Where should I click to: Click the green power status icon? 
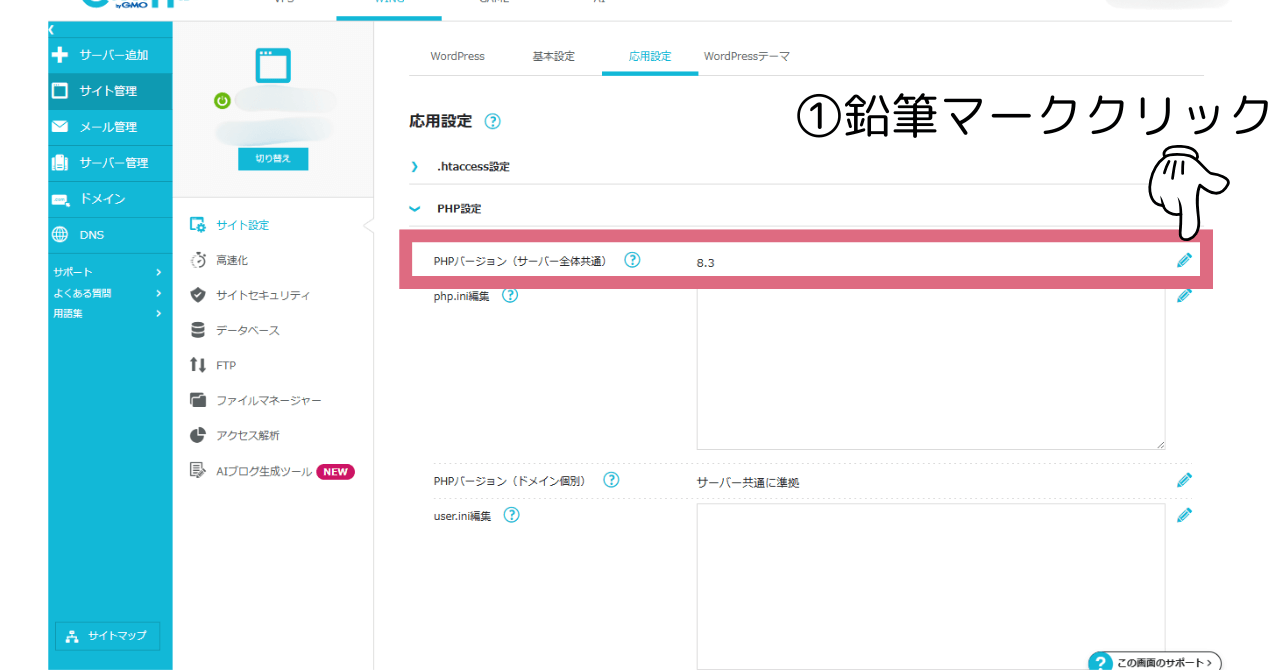222,100
